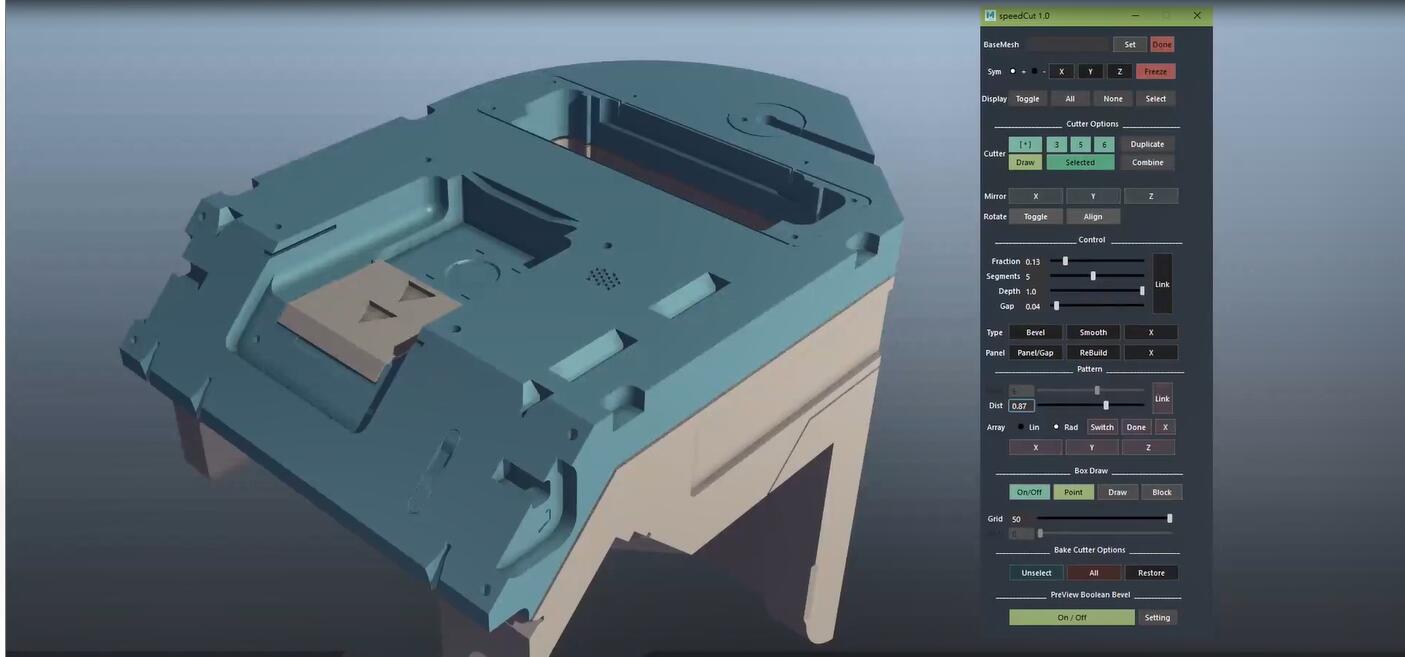Viewport: 1405px width, 657px height.
Task: Click the Segments slider handle
Action: tap(1093, 276)
